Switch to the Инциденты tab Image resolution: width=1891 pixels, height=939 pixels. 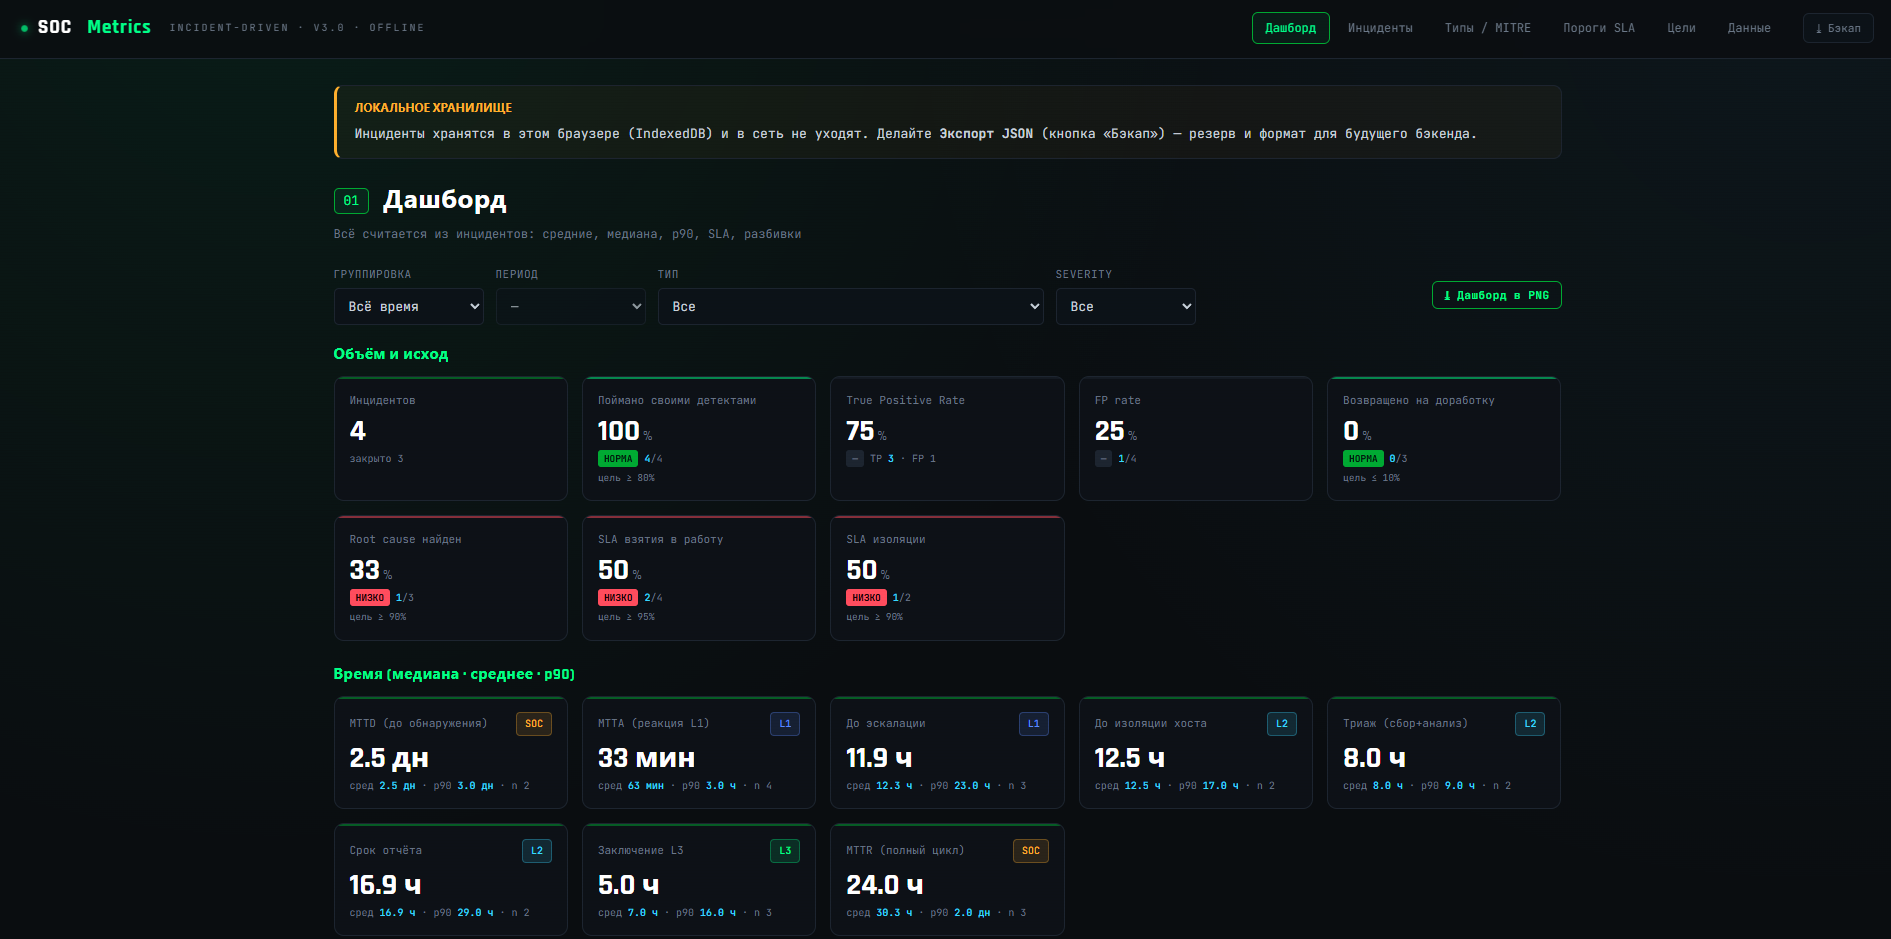pyautogui.click(x=1380, y=28)
